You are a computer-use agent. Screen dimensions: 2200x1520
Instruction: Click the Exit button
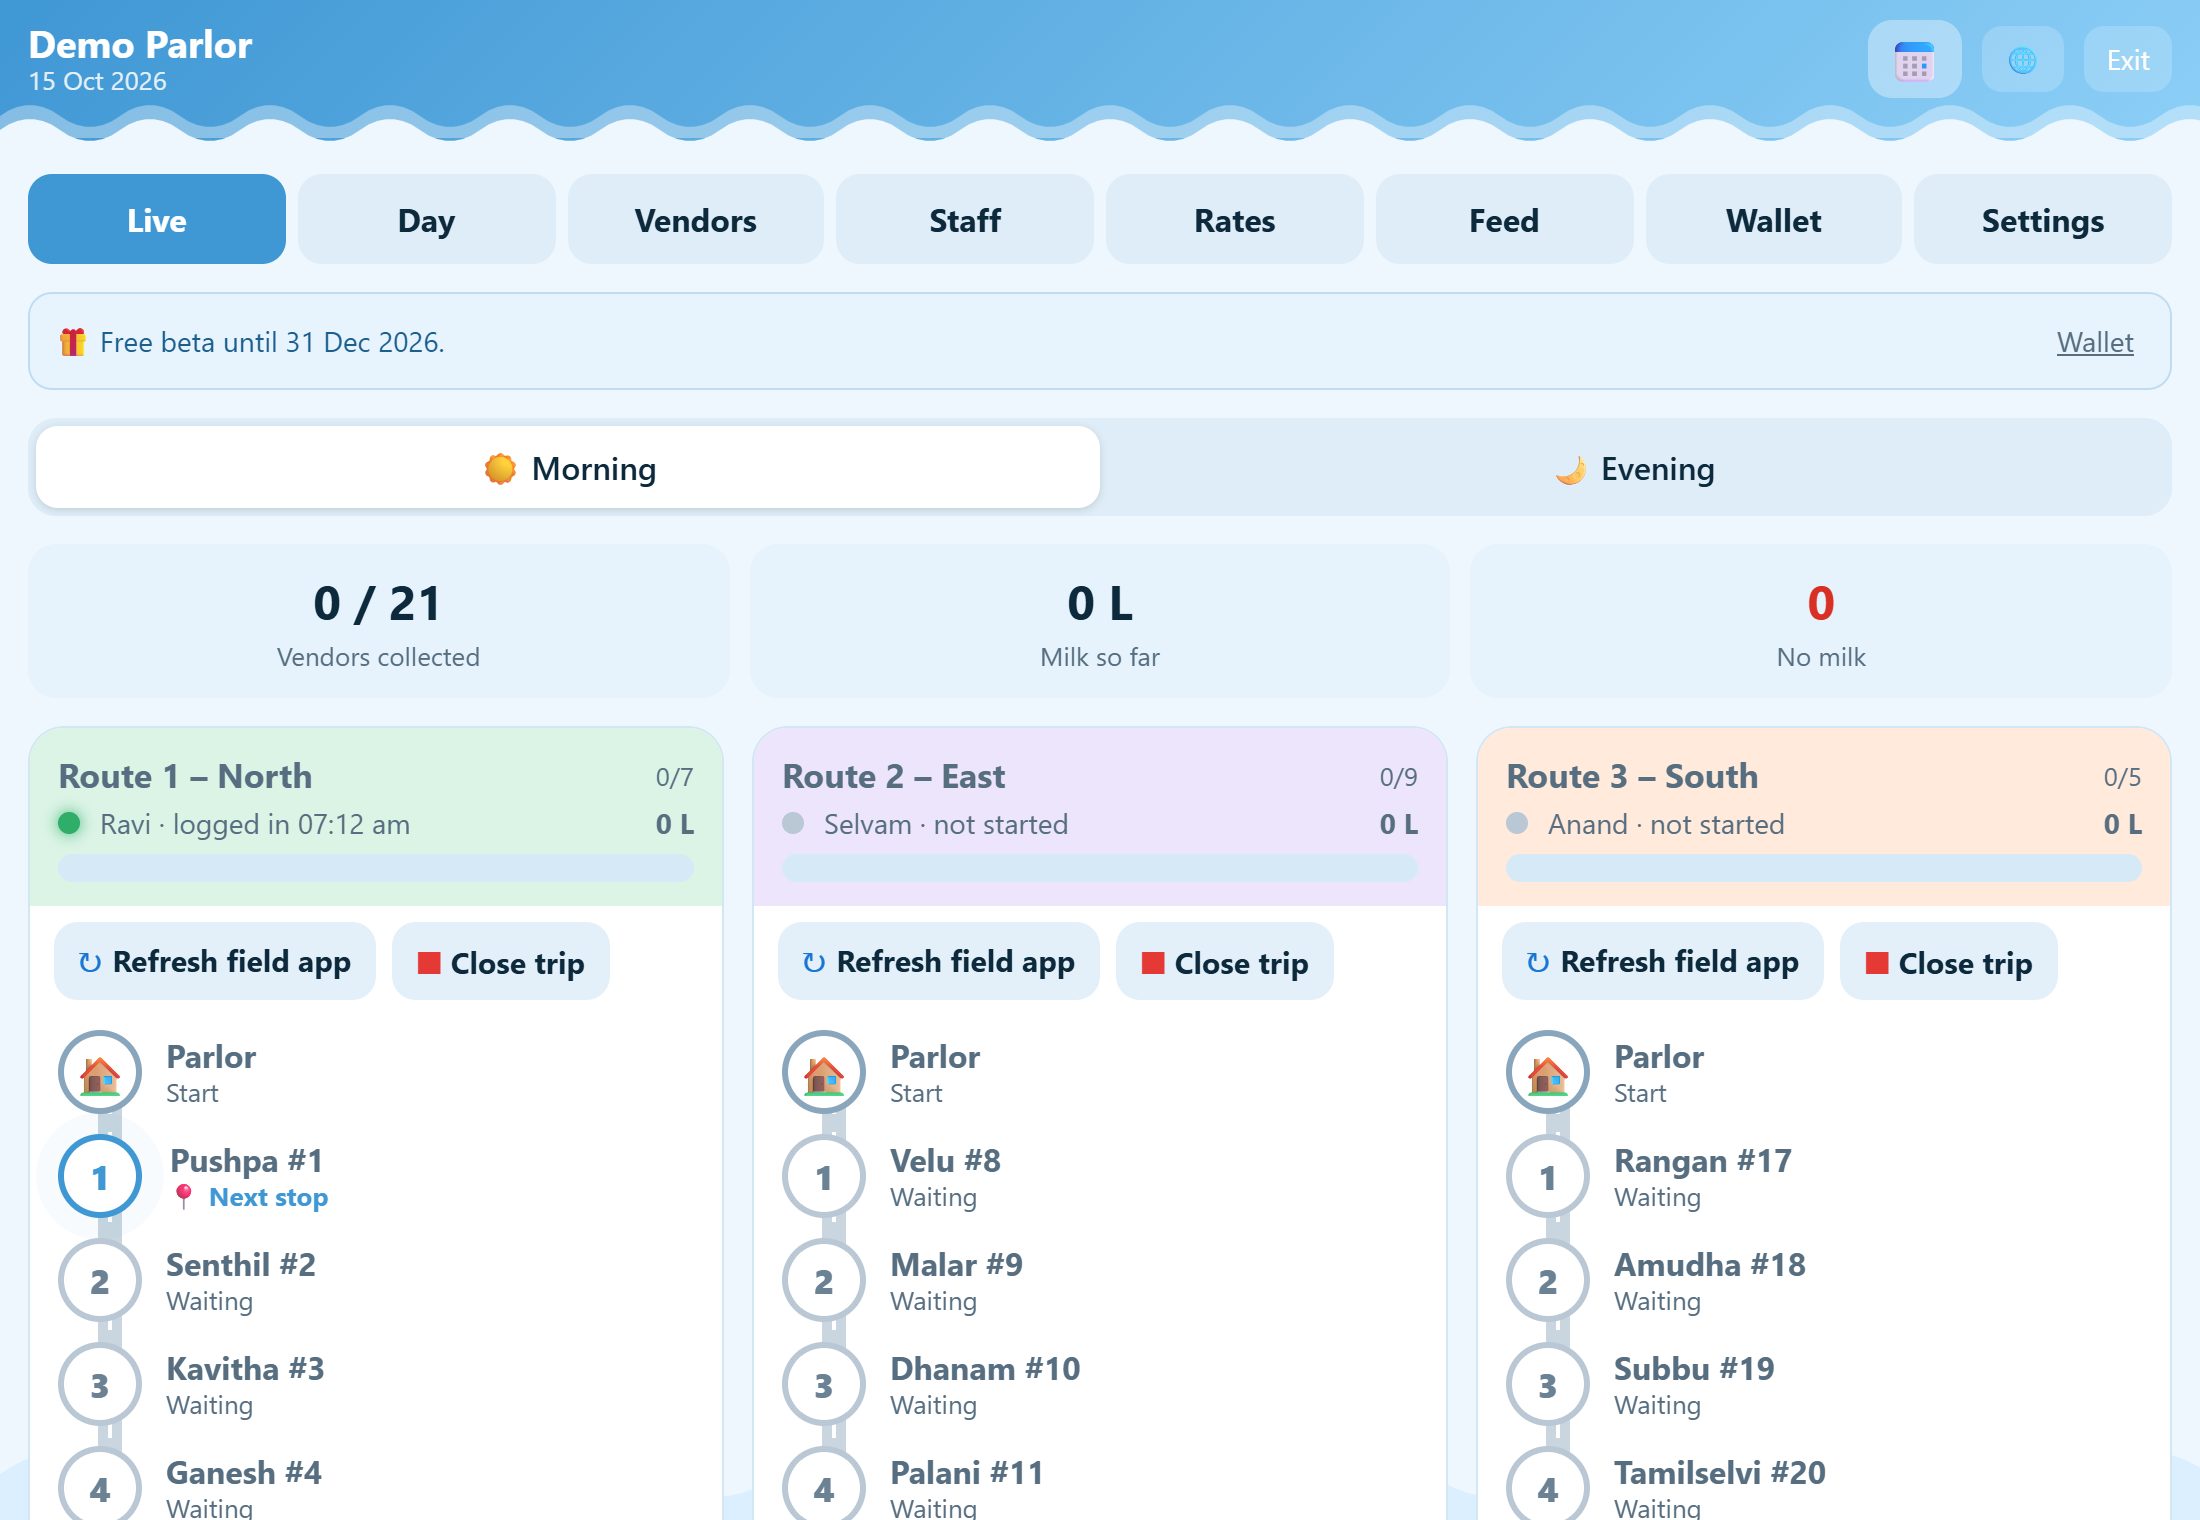[x=2128, y=60]
